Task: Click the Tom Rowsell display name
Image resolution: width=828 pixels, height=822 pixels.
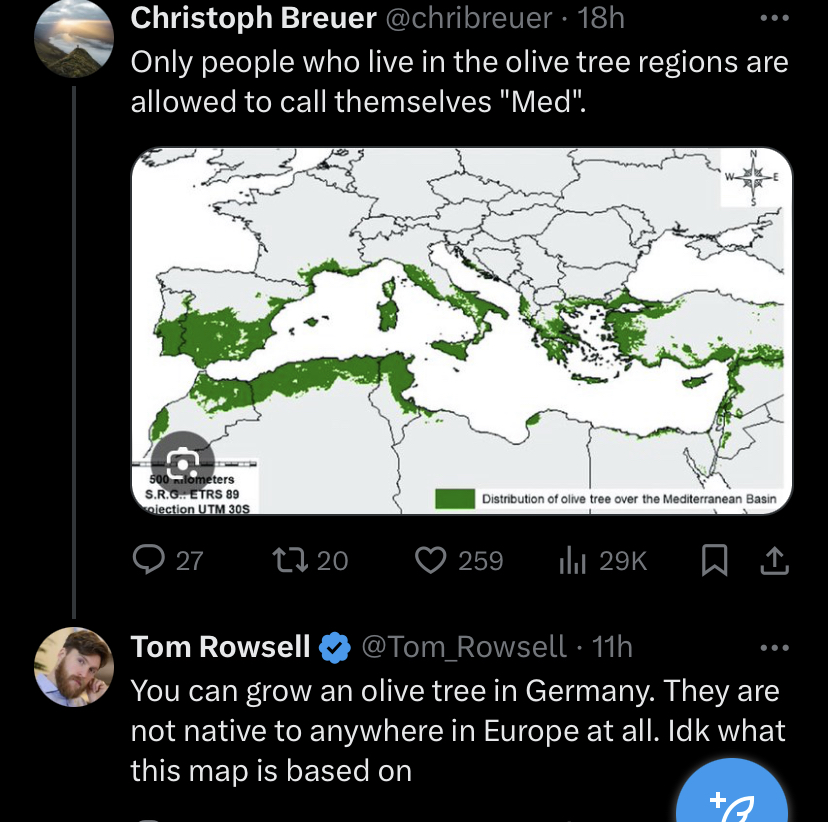Action: tap(220, 648)
